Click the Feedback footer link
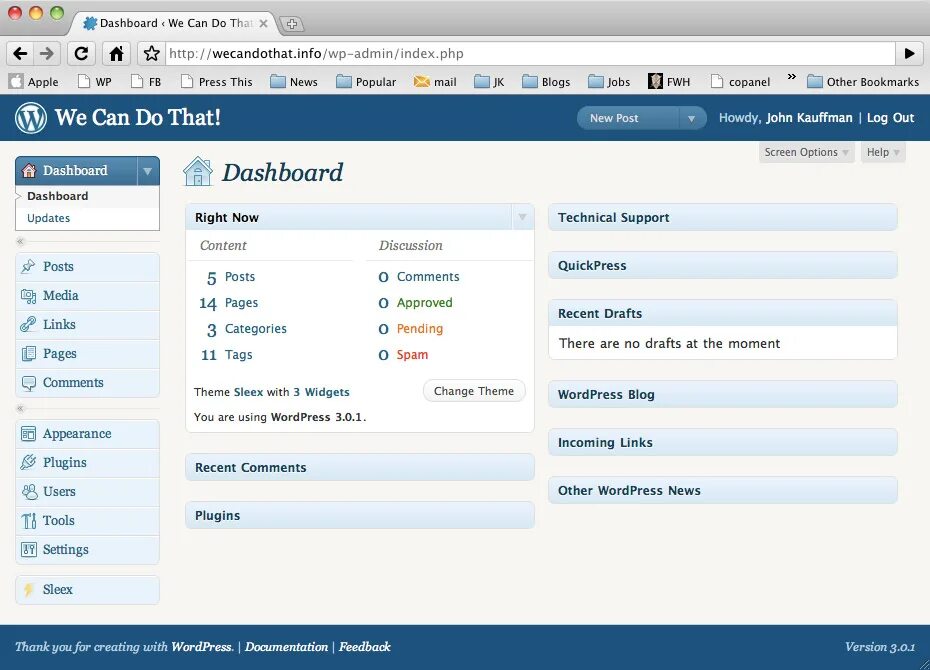Image resolution: width=930 pixels, height=670 pixels. click(x=365, y=647)
